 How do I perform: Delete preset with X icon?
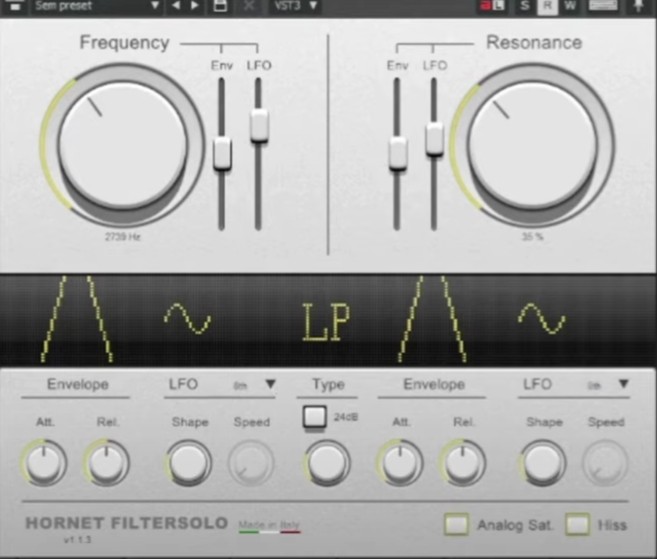(x=249, y=5)
